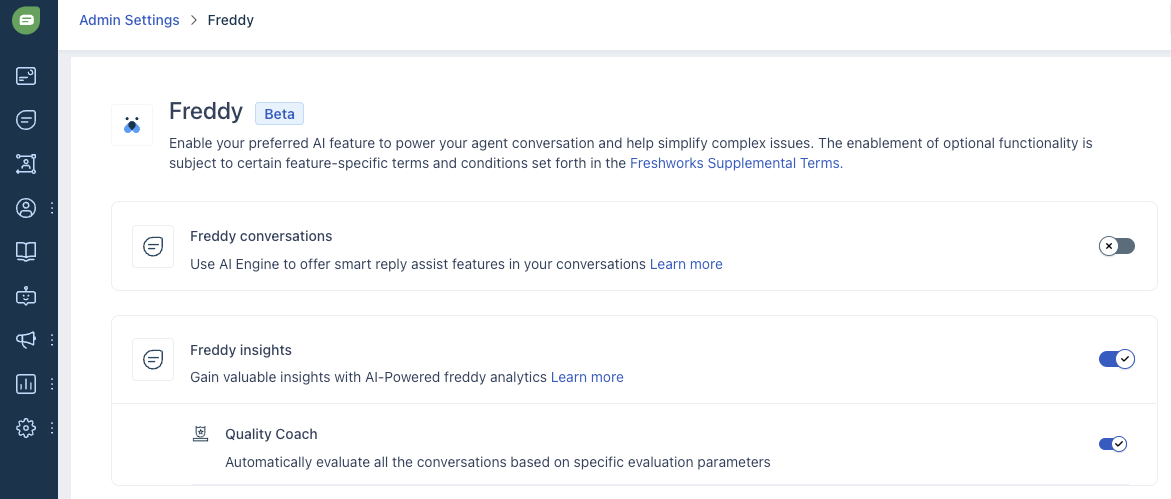Screen dimensions: 1171x499
Task: Open the bot builder icon in sidebar
Action: point(26,296)
